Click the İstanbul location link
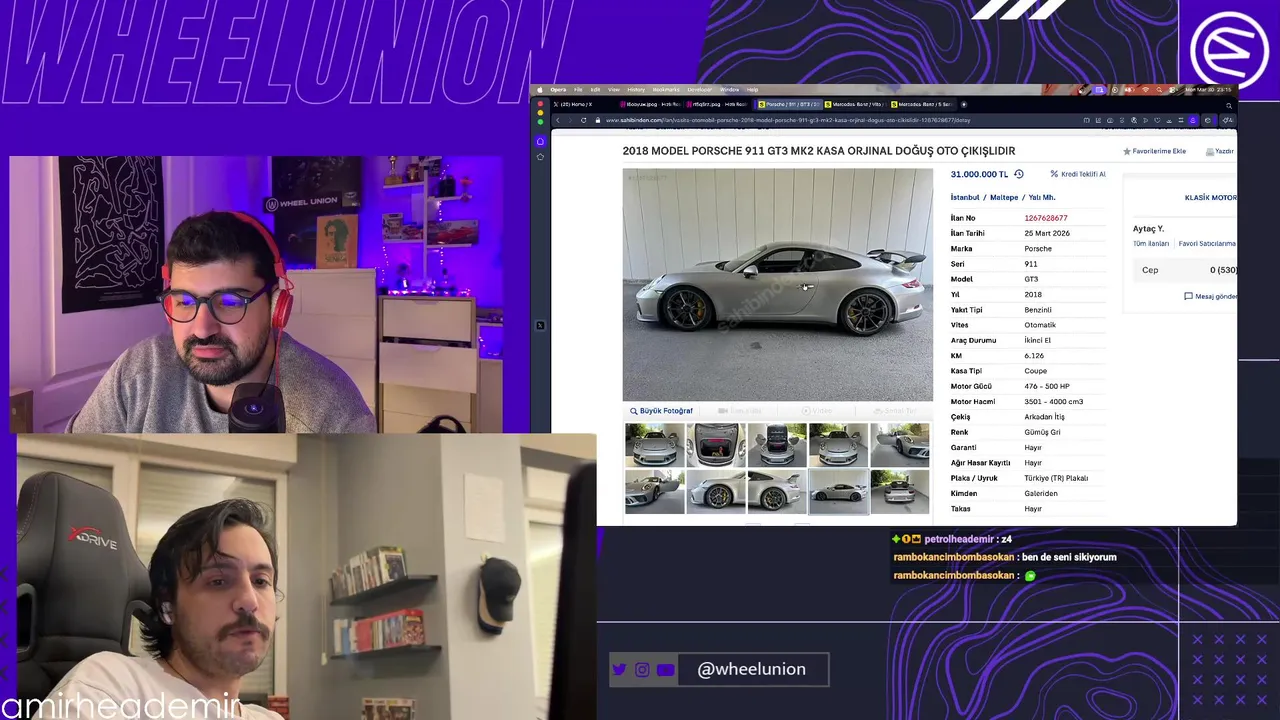Image resolution: width=1280 pixels, height=720 pixels. point(965,198)
